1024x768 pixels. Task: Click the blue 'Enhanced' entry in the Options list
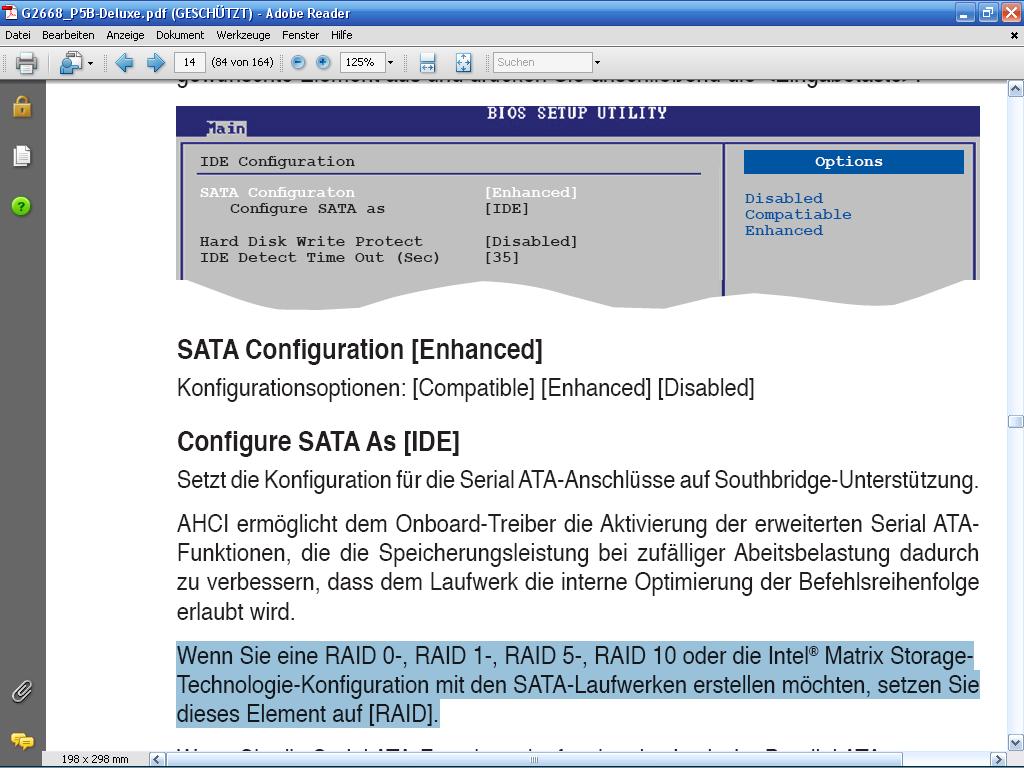point(784,231)
